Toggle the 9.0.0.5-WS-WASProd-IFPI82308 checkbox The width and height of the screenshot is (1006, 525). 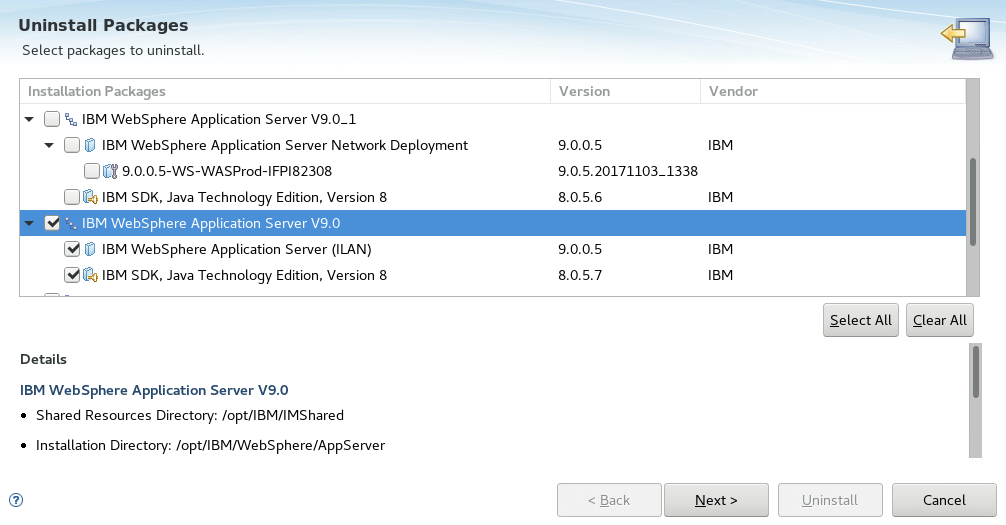[92, 171]
